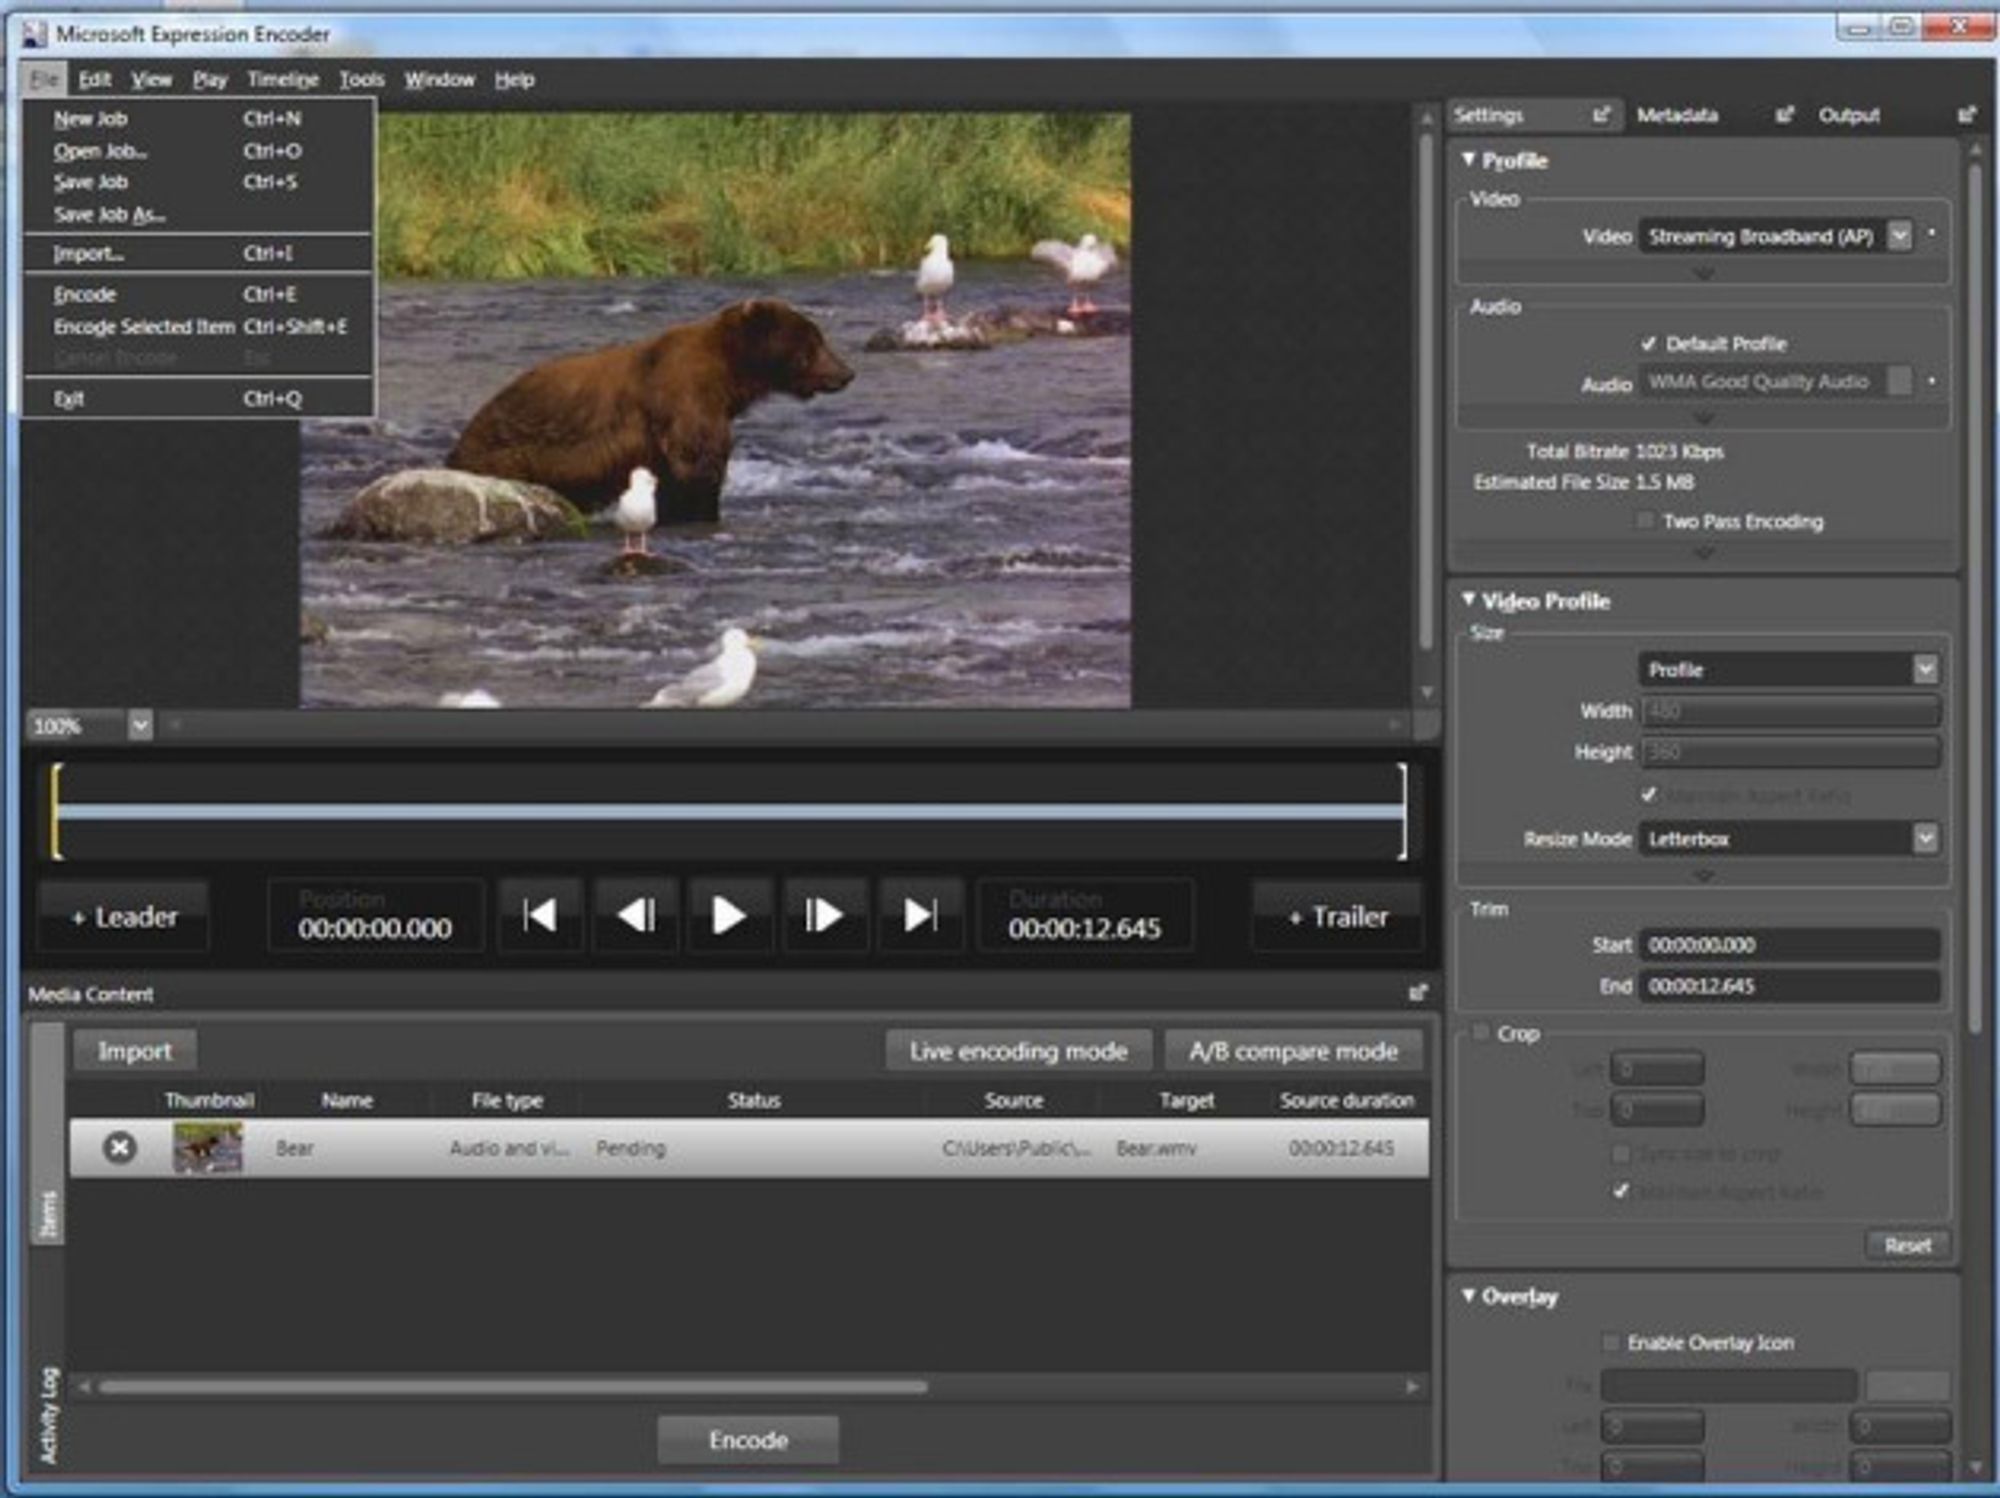Expand advanced Video settings chevron
This screenshot has height=1498, width=2000.
[x=1703, y=272]
